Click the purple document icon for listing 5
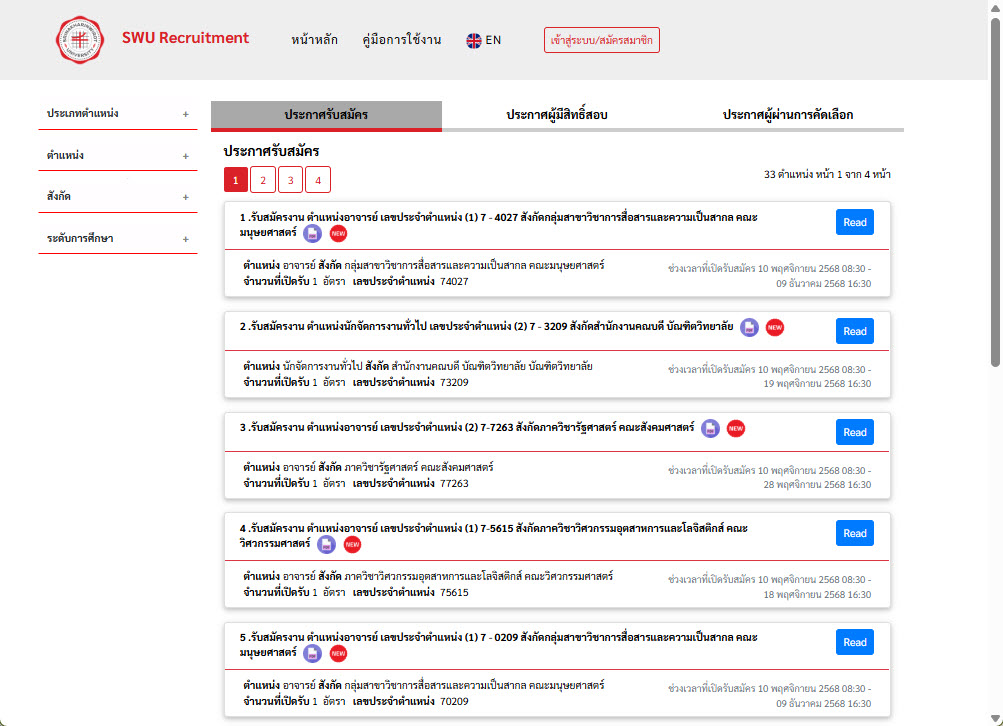Viewport: 1003px width, 726px height. tap(312, 653)
